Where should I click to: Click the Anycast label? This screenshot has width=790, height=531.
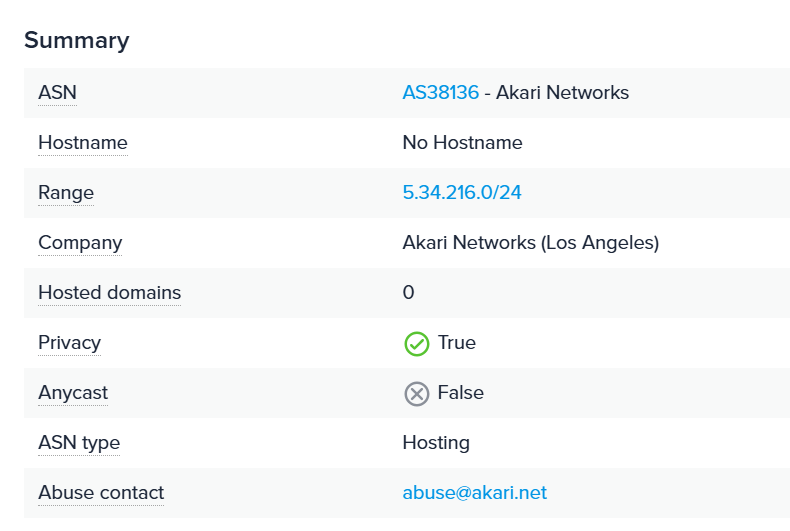click(73, 393)
